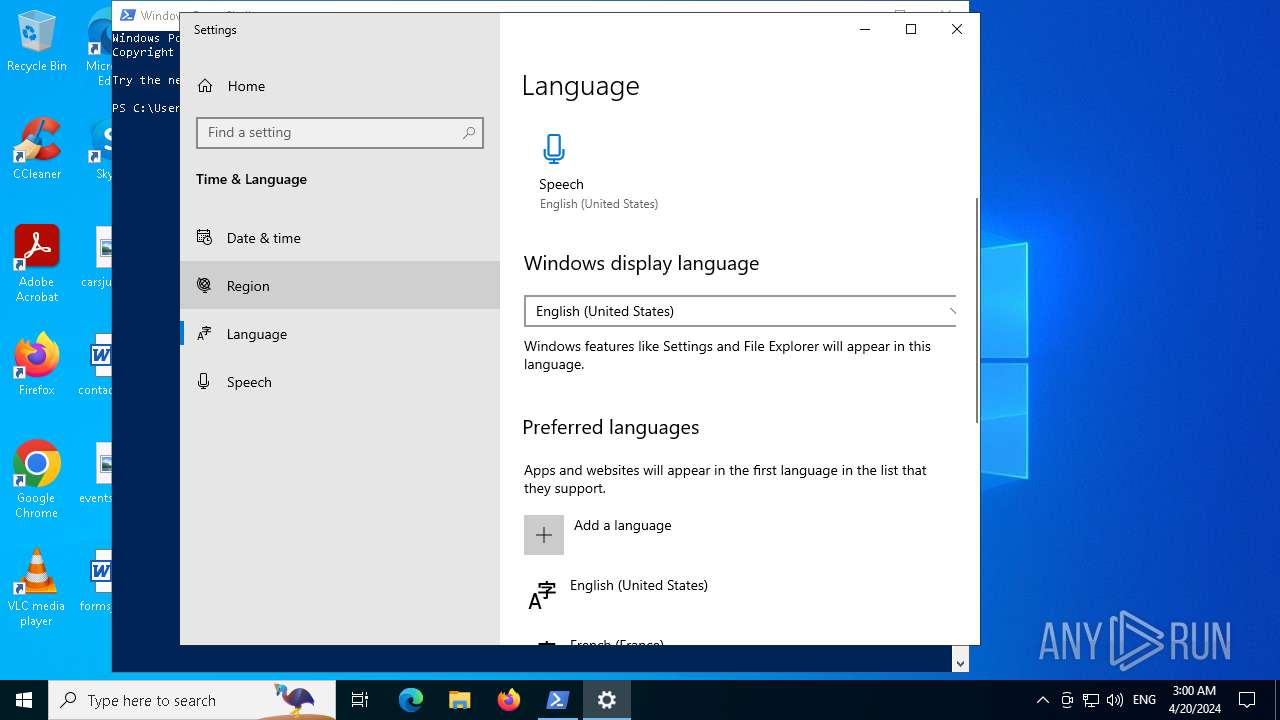This screenshot has height=720, width=1280.
Task: Launch Firefox from taskbar
Action: (509, 700)
